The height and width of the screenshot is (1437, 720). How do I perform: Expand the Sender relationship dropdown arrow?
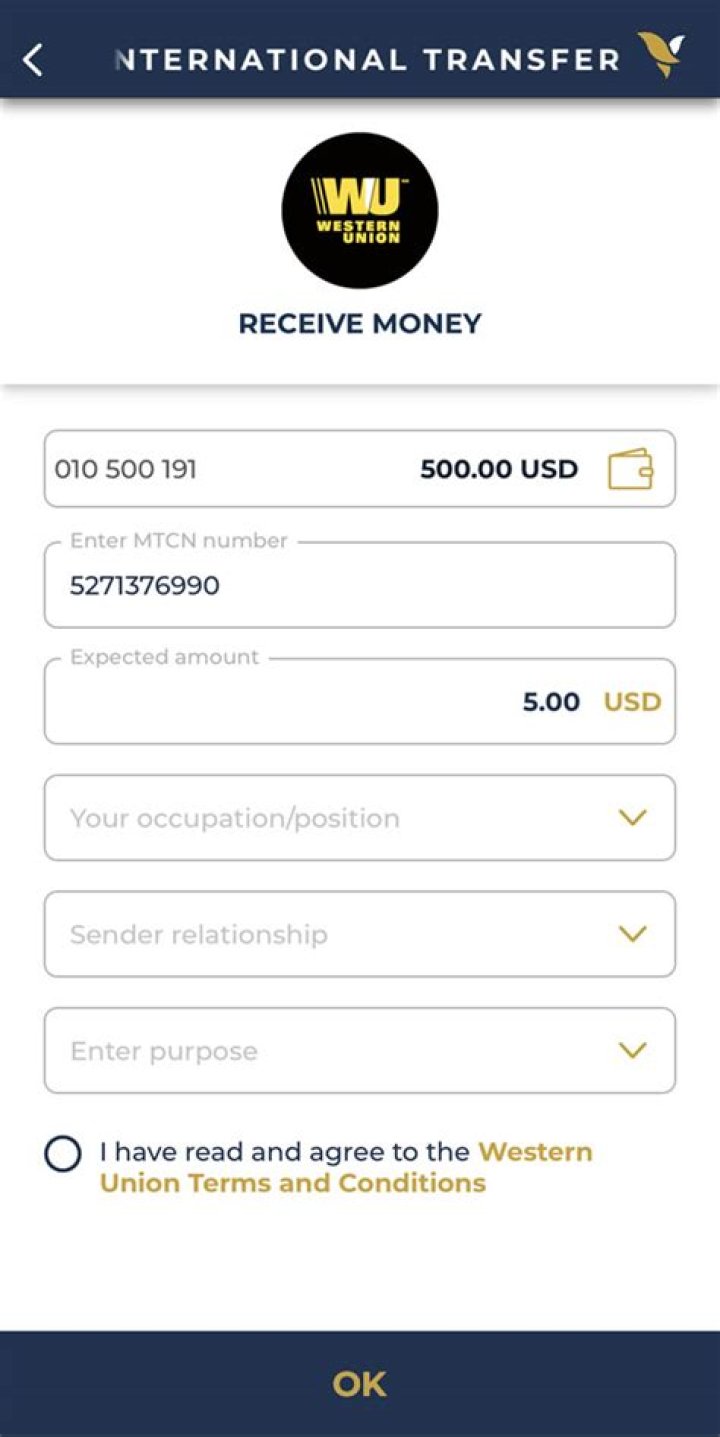pyautogui.click(x=632, y=934)
